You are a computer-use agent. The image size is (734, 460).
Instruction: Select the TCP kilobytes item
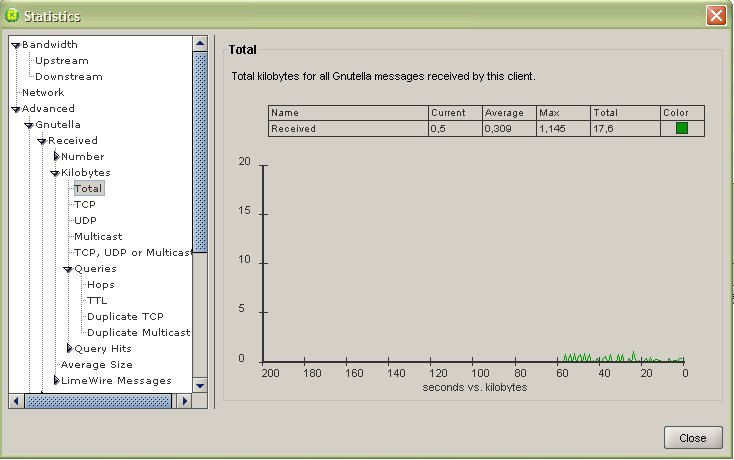[85, 204]
